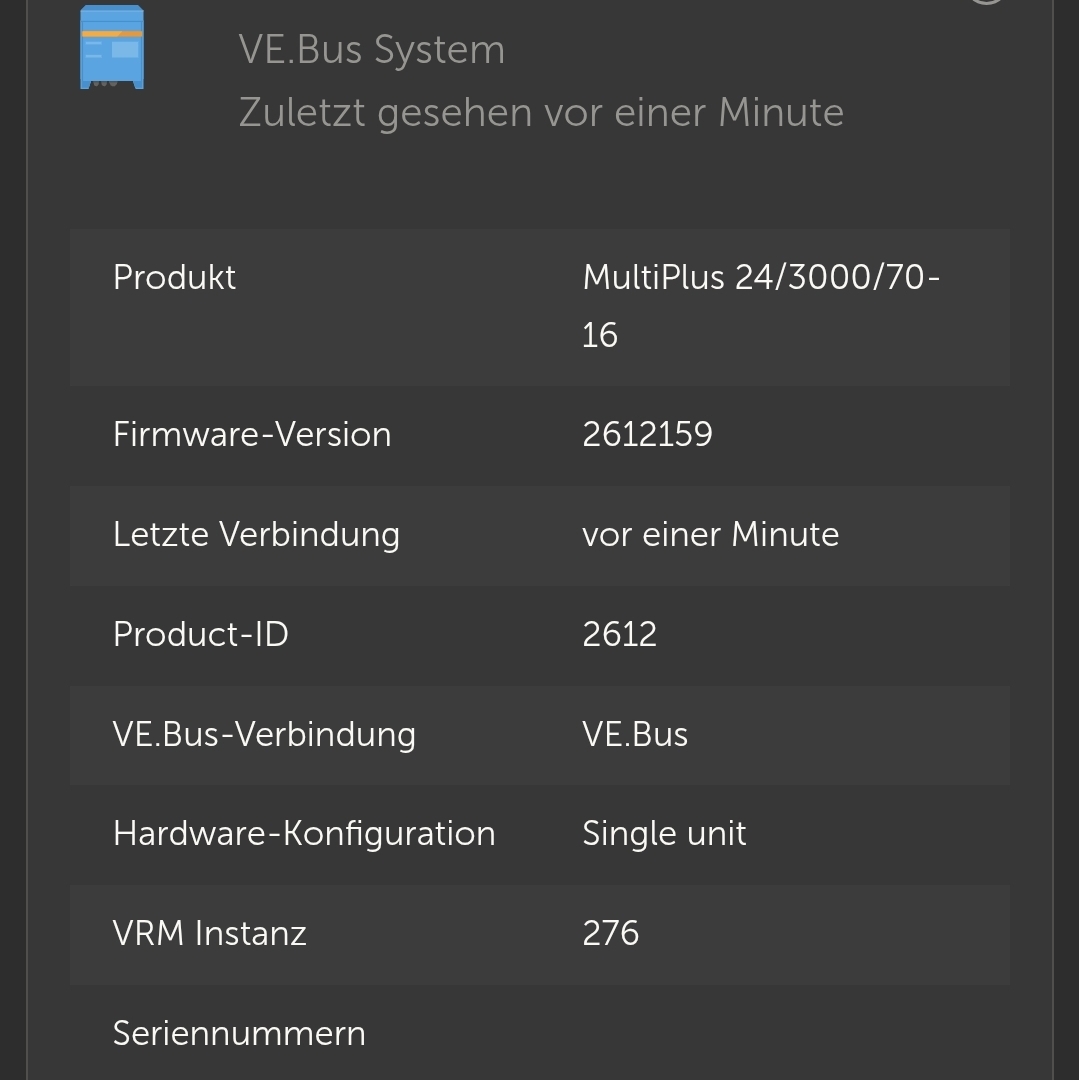
Task: Click the 'Zuletzt gesehen vor einer Minute' status text
Action: click(540, 112)
